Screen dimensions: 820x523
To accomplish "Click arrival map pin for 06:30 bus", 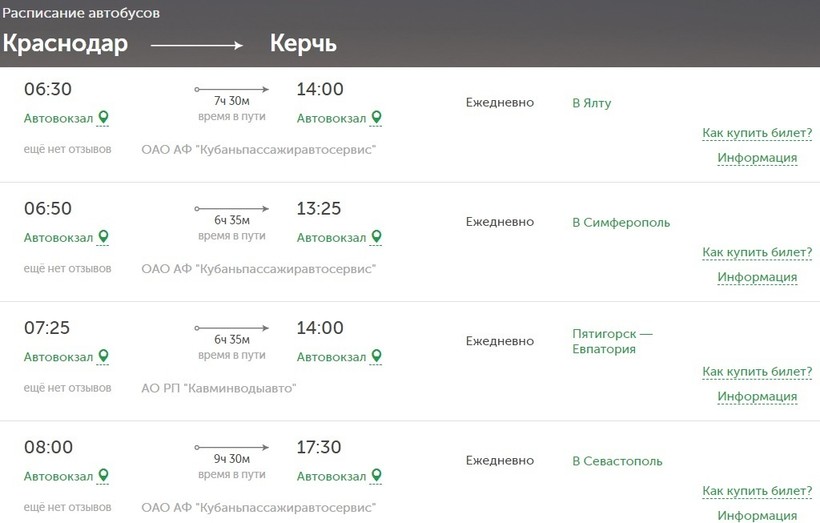I will 376,118.
